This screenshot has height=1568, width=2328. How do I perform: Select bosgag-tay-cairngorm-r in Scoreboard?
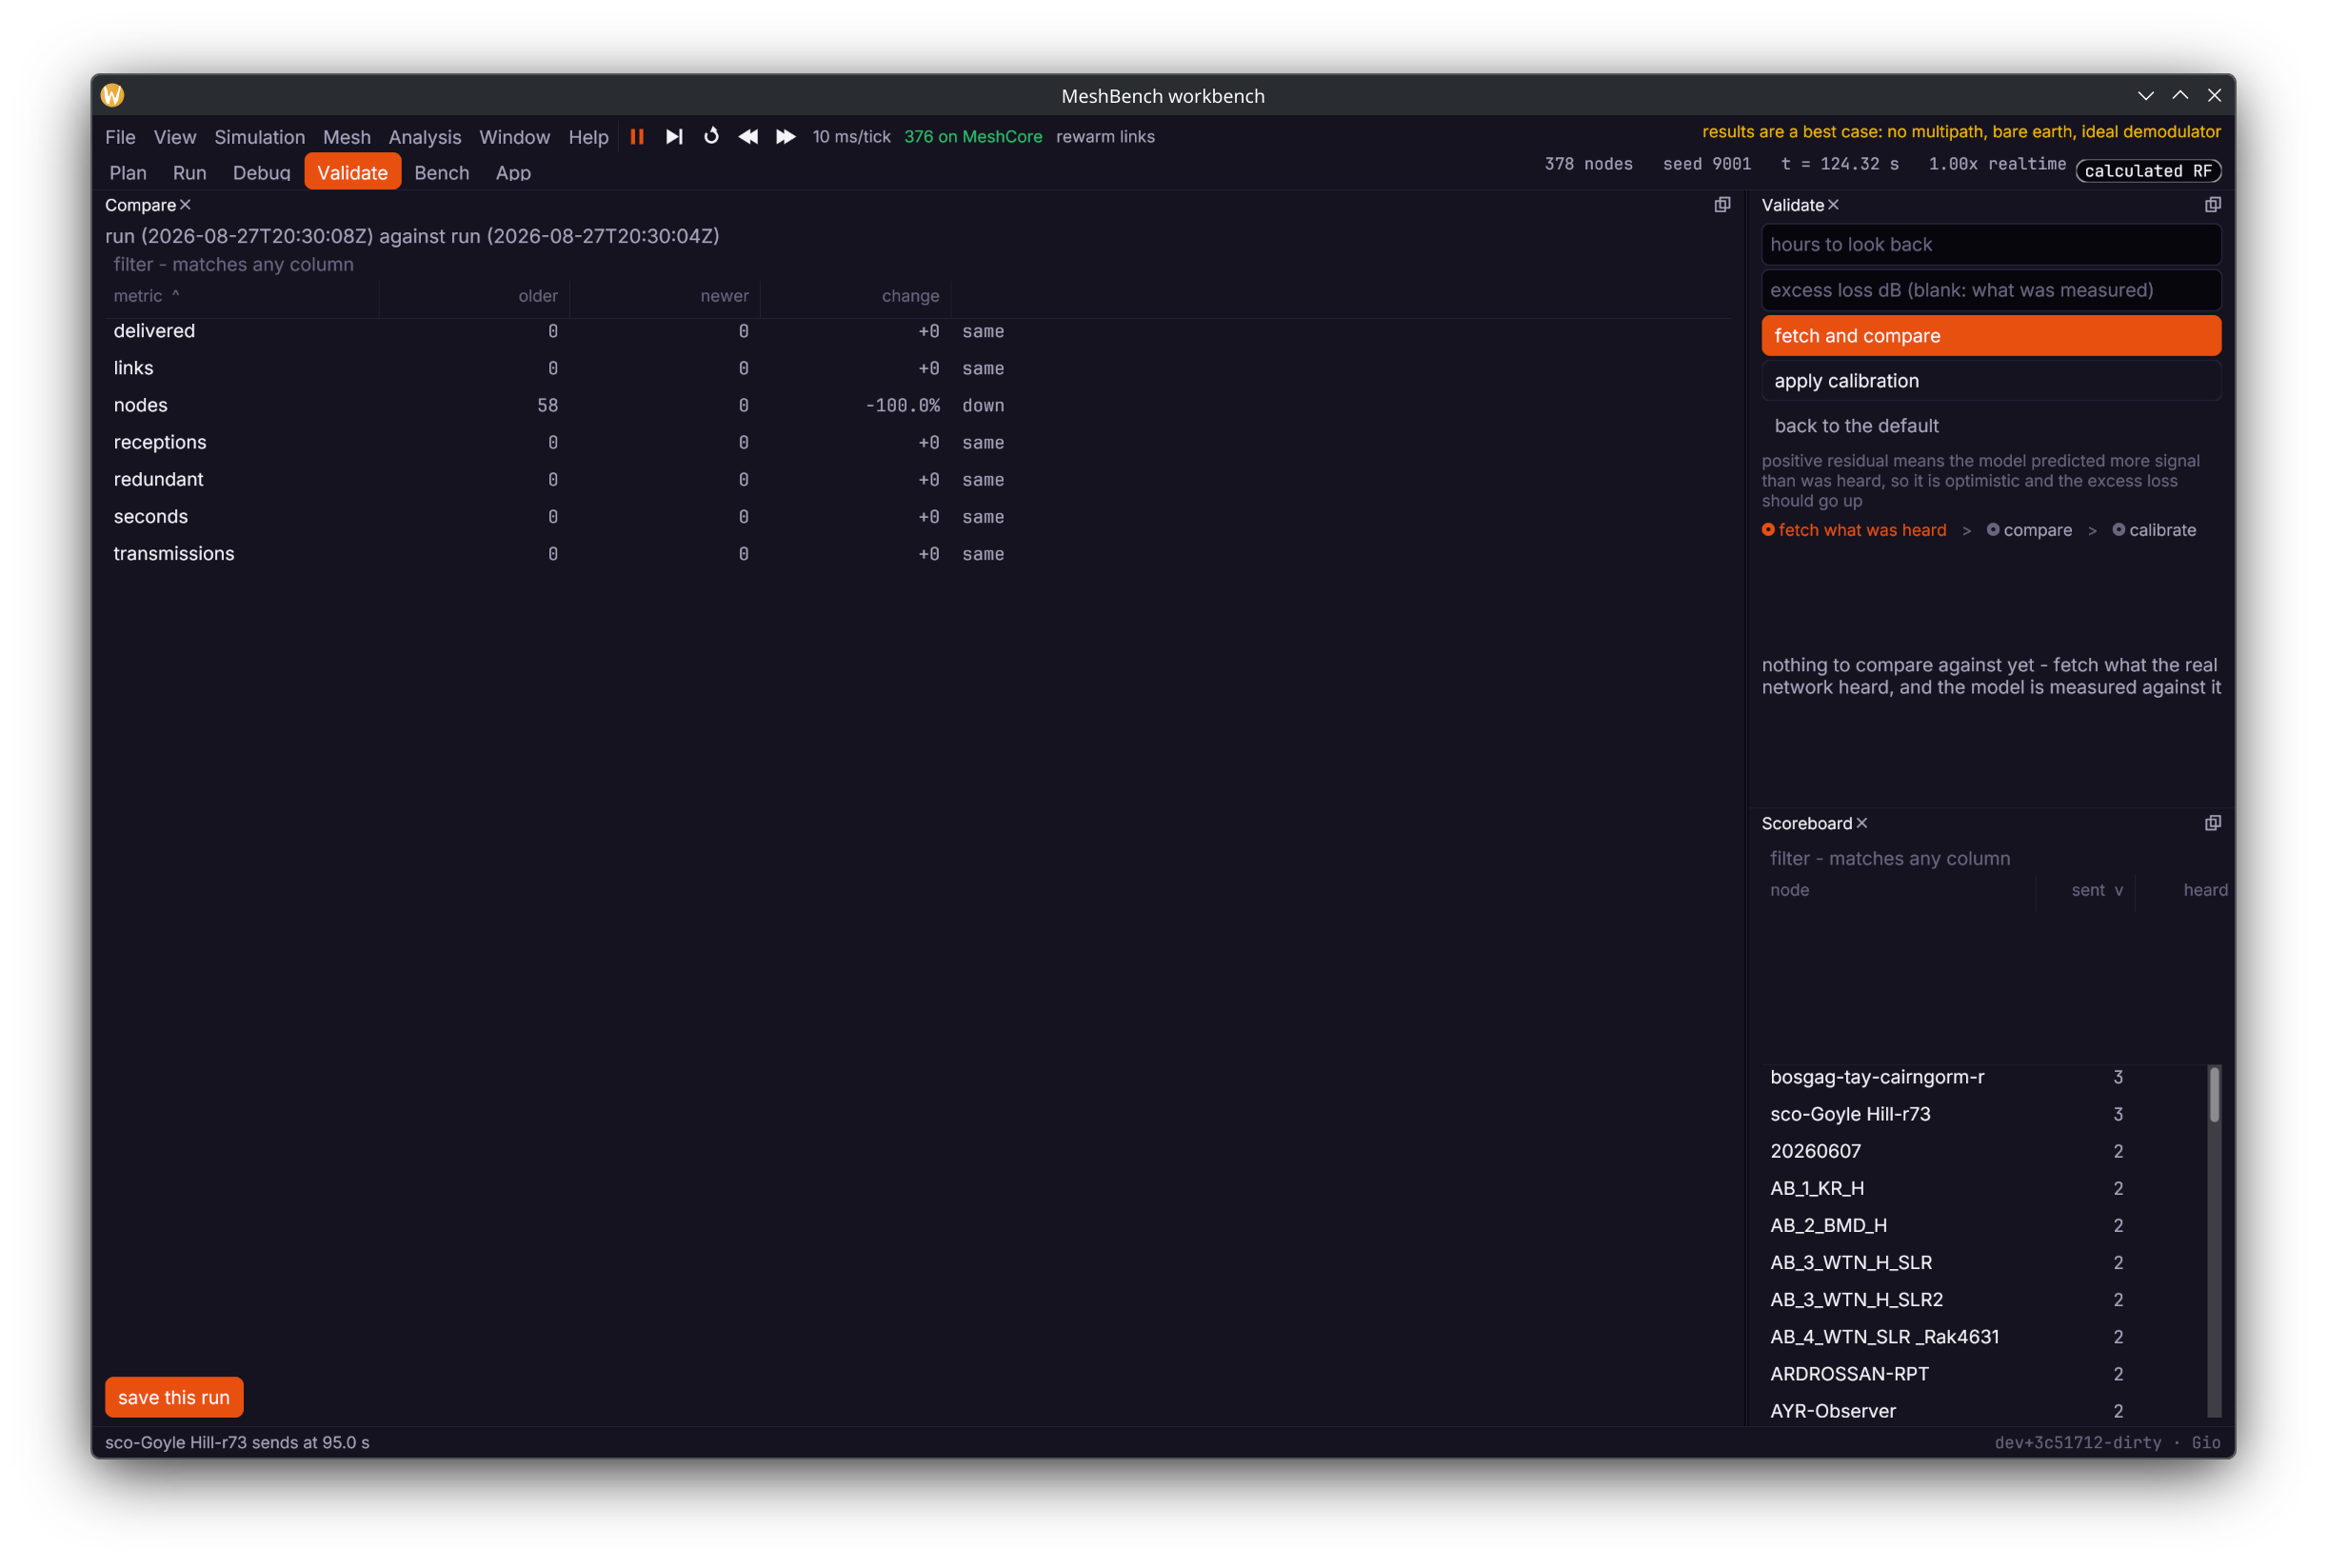tap(1983, 1077)
